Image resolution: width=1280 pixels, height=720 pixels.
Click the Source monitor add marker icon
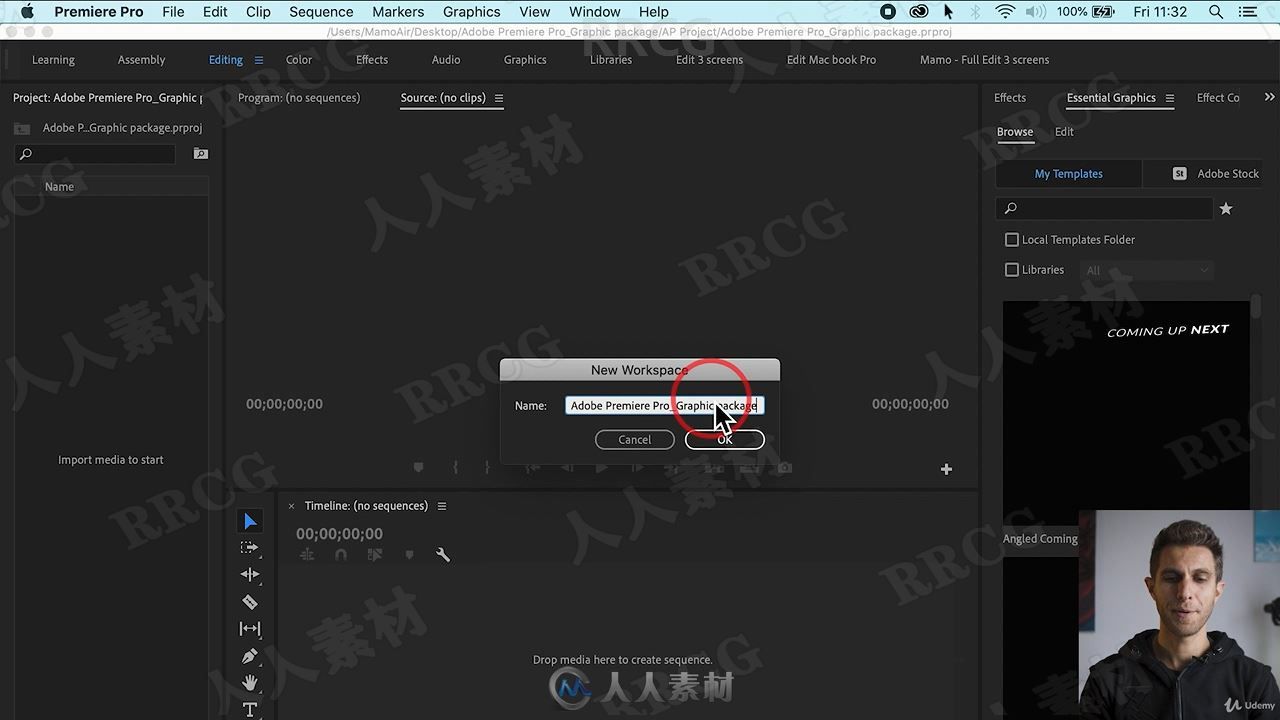coord(419,468)
